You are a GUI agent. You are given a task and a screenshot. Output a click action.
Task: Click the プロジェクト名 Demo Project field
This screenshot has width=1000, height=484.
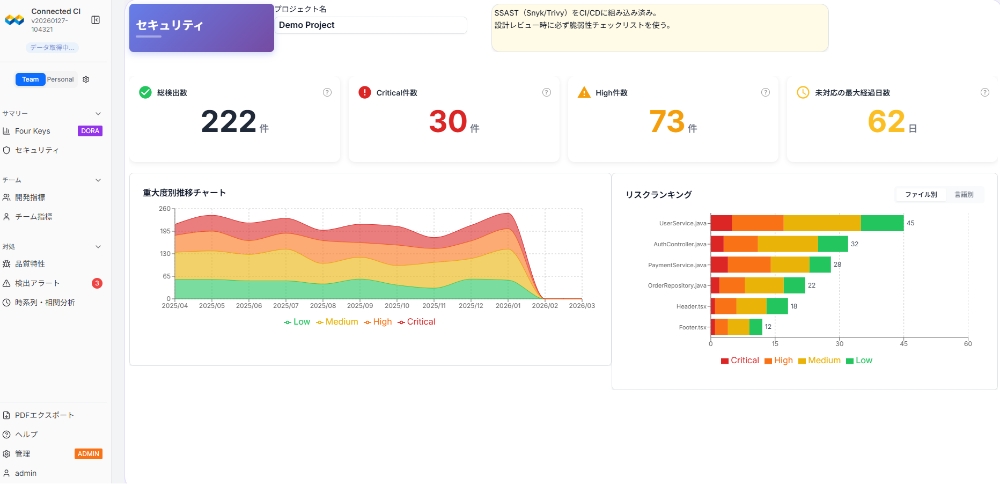click(370, 26)
